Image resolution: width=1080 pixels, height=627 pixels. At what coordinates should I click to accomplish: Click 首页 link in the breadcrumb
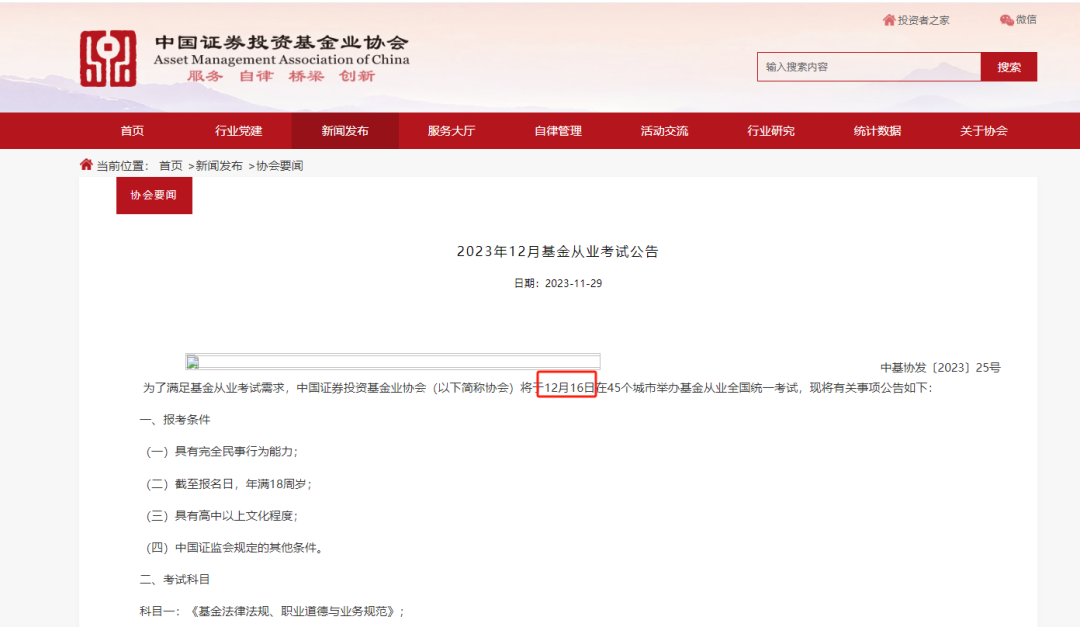167,165
